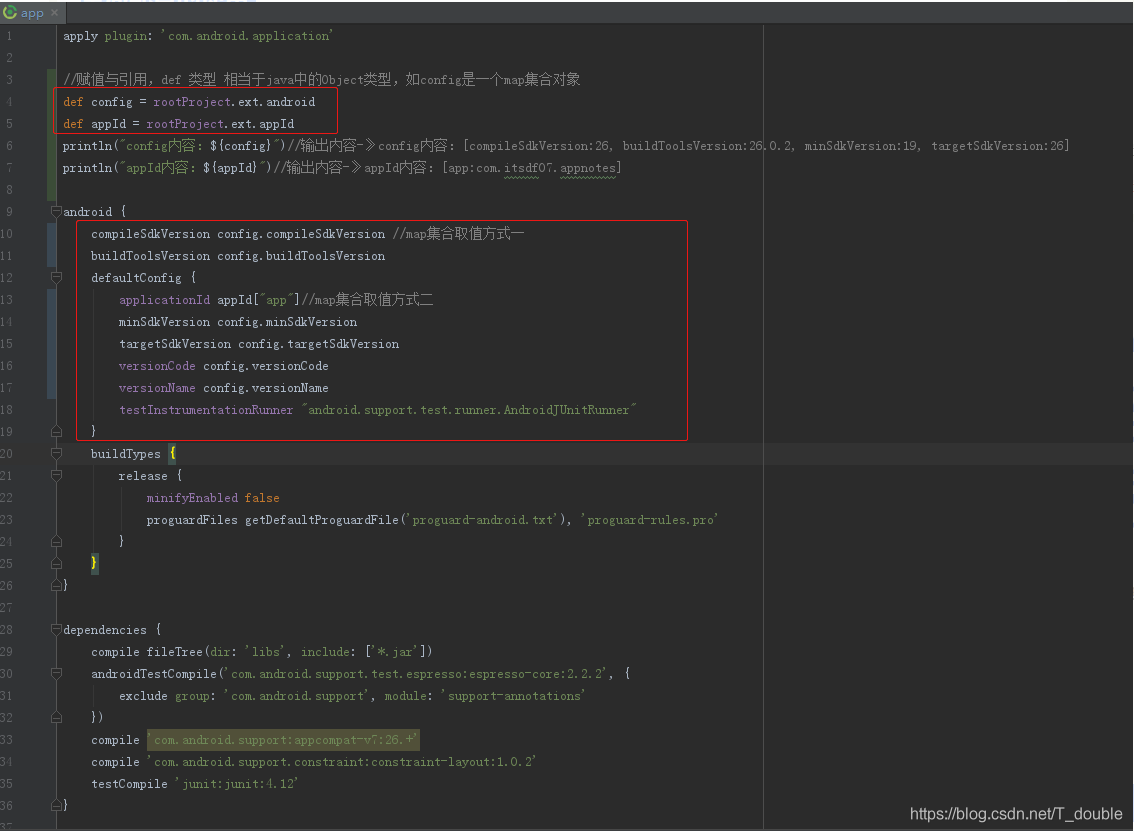Click the Gradle module icon on the app tab
Screen dimensions: 1134x831
point(10,13)
